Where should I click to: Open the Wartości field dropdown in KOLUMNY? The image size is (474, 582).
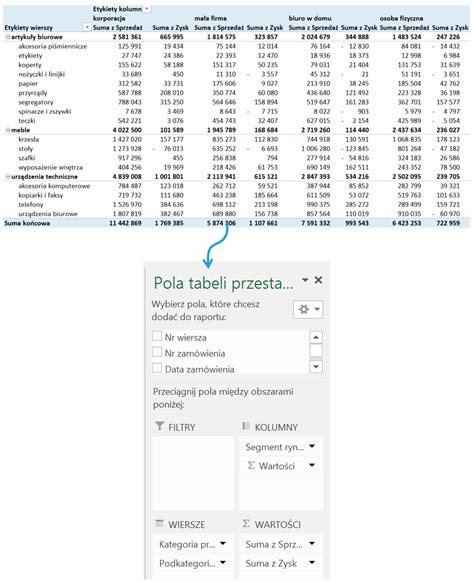312,465
